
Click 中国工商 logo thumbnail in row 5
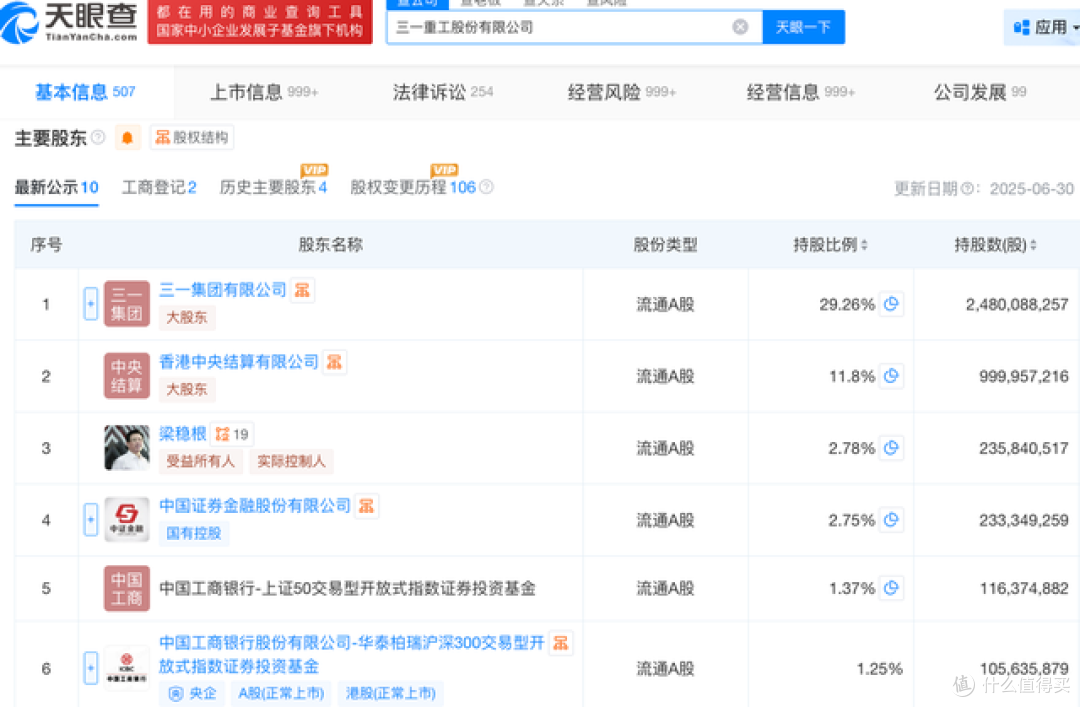(127, 588)
